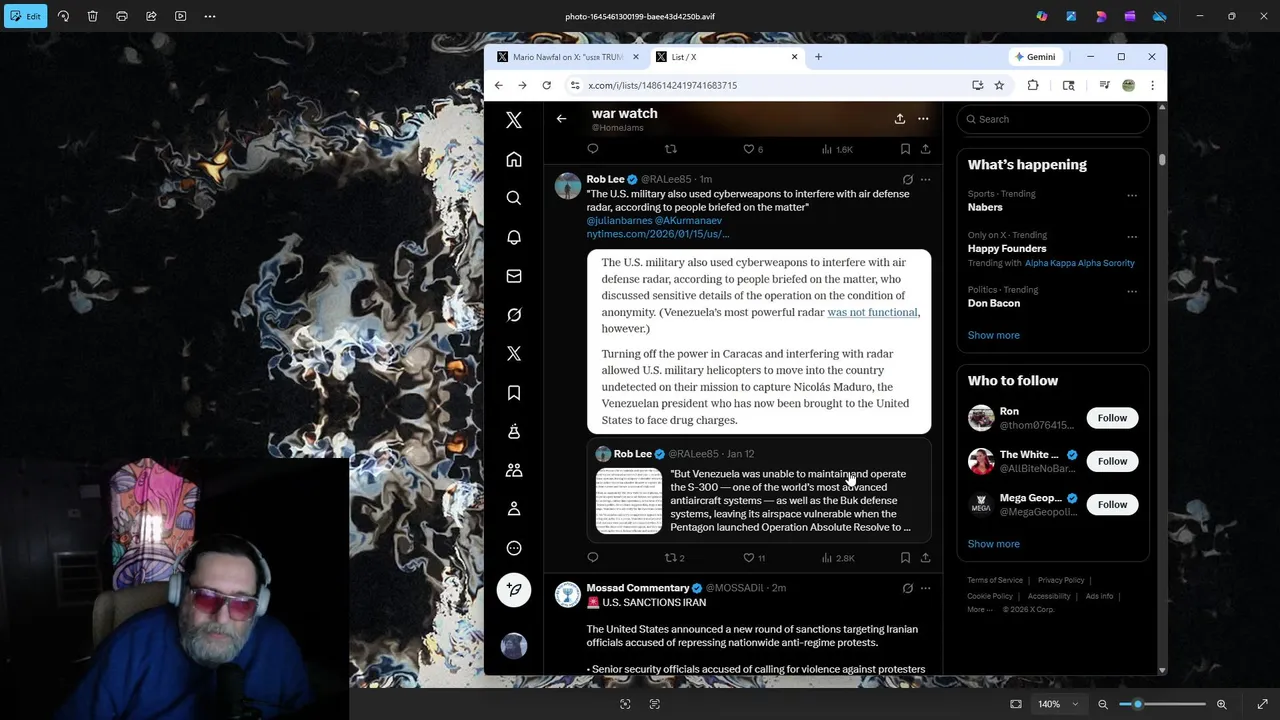Go back in browser history
1280x720 pixels.
[x=499, y=85]
